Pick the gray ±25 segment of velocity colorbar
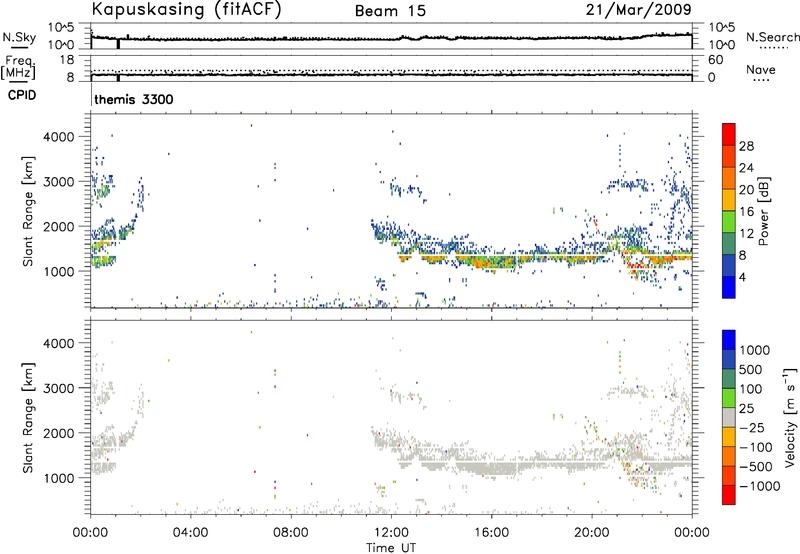This screenshot has width=800, height=554. [729, 417]
